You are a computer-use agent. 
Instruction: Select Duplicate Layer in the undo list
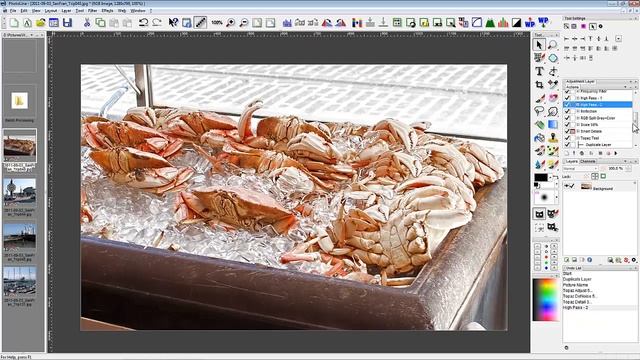pyautogui.click(x=577, y=279)
